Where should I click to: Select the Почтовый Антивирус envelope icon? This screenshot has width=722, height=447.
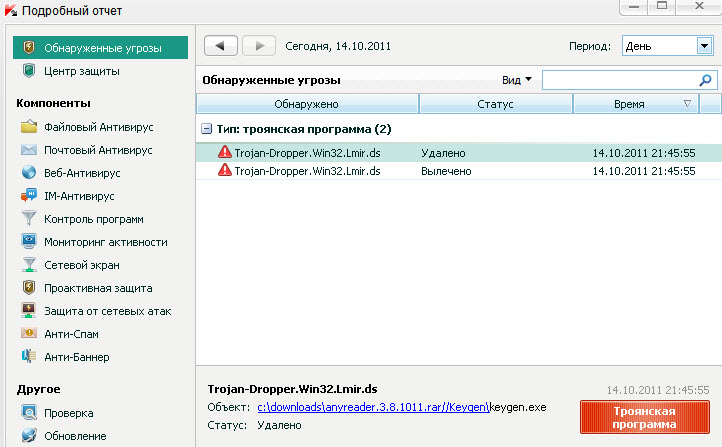[x=29, y=150]
